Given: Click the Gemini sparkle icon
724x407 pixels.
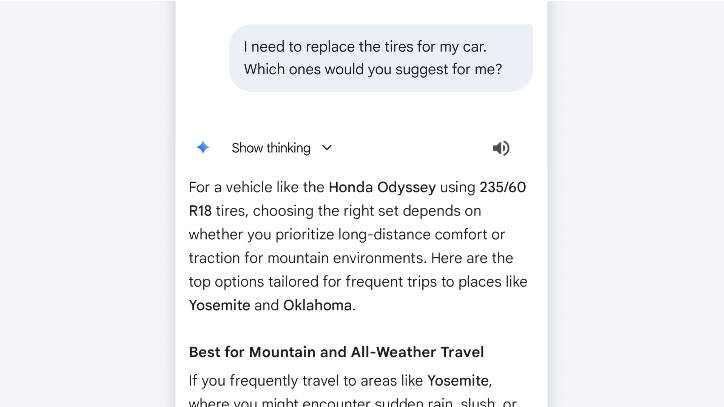Looking at the screenshot, I should click(x=203, y=148).
